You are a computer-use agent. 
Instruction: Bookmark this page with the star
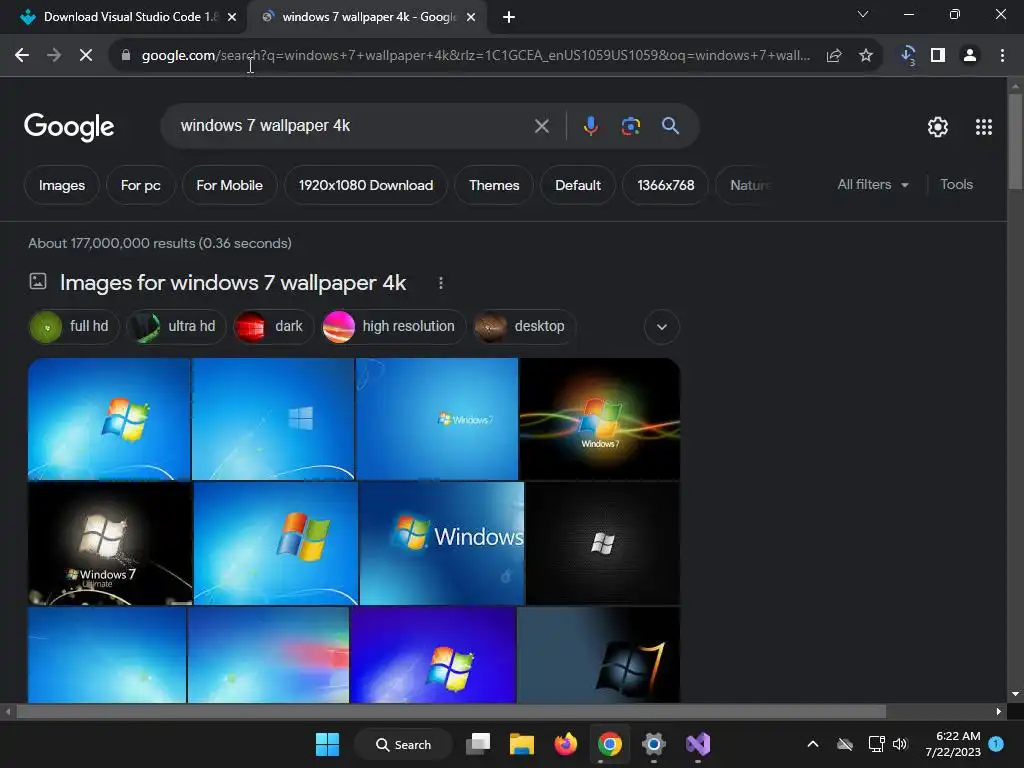coord(866,56)
